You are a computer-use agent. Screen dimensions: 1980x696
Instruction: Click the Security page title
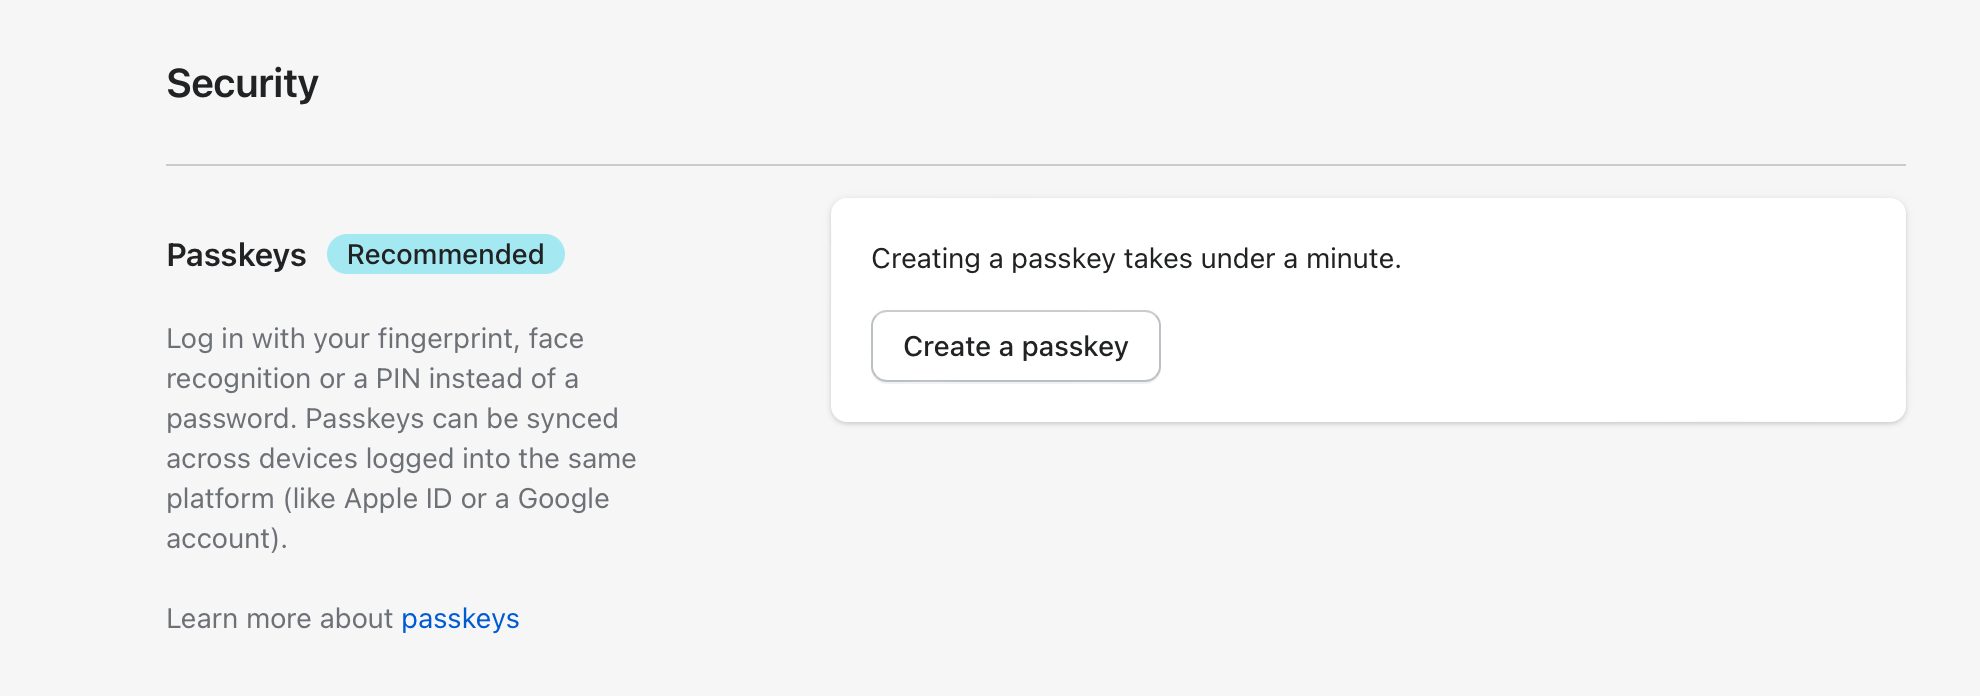(x=242, y=84)
